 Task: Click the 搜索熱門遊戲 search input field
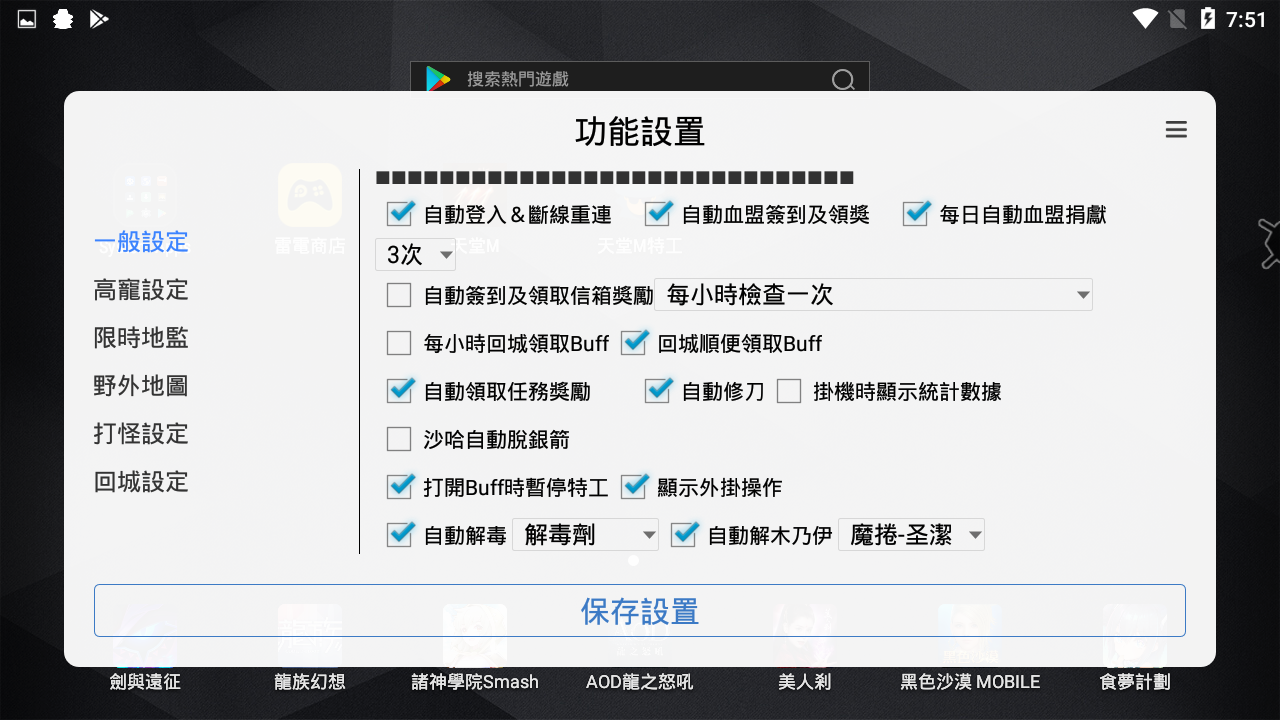(x=600, y=79)
